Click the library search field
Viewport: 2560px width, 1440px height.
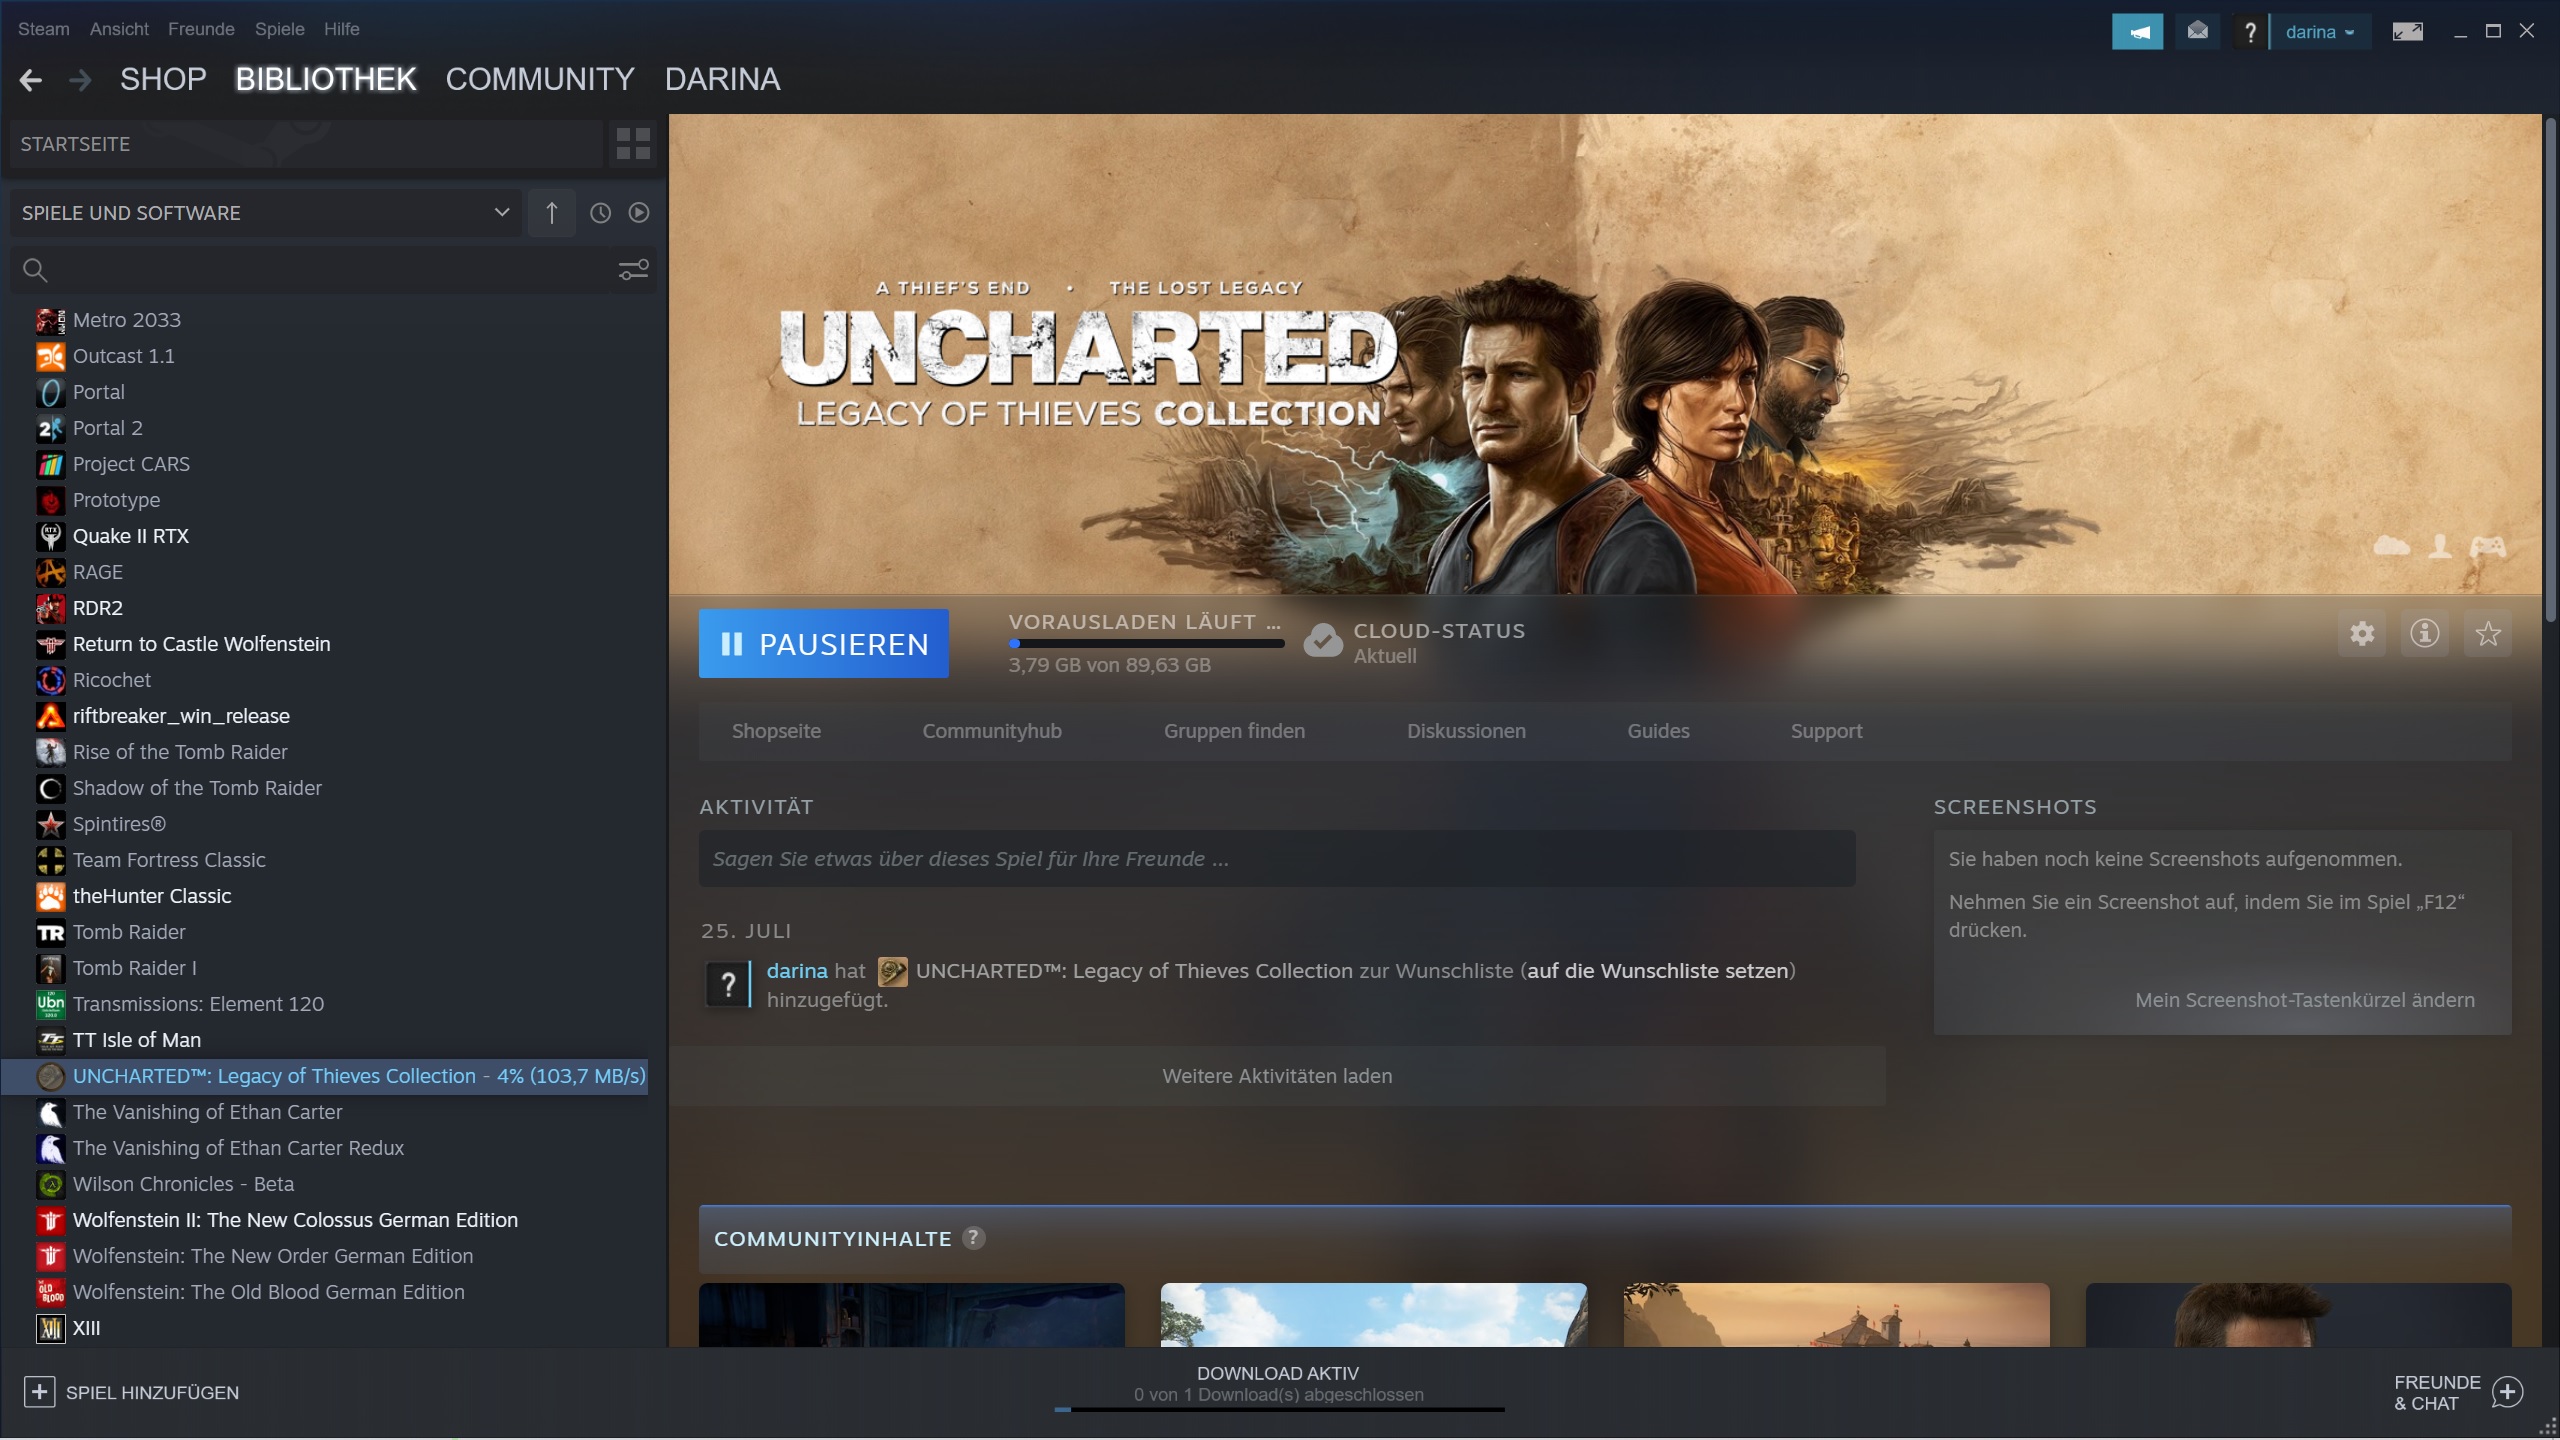pos(320,270)
